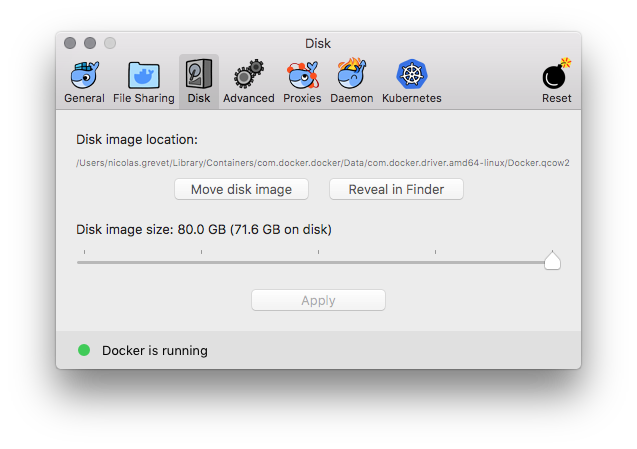Screen dimensions: 637x449
Task: Click the Docker.qcow2 disk image path text
Action: click(323, 163)
